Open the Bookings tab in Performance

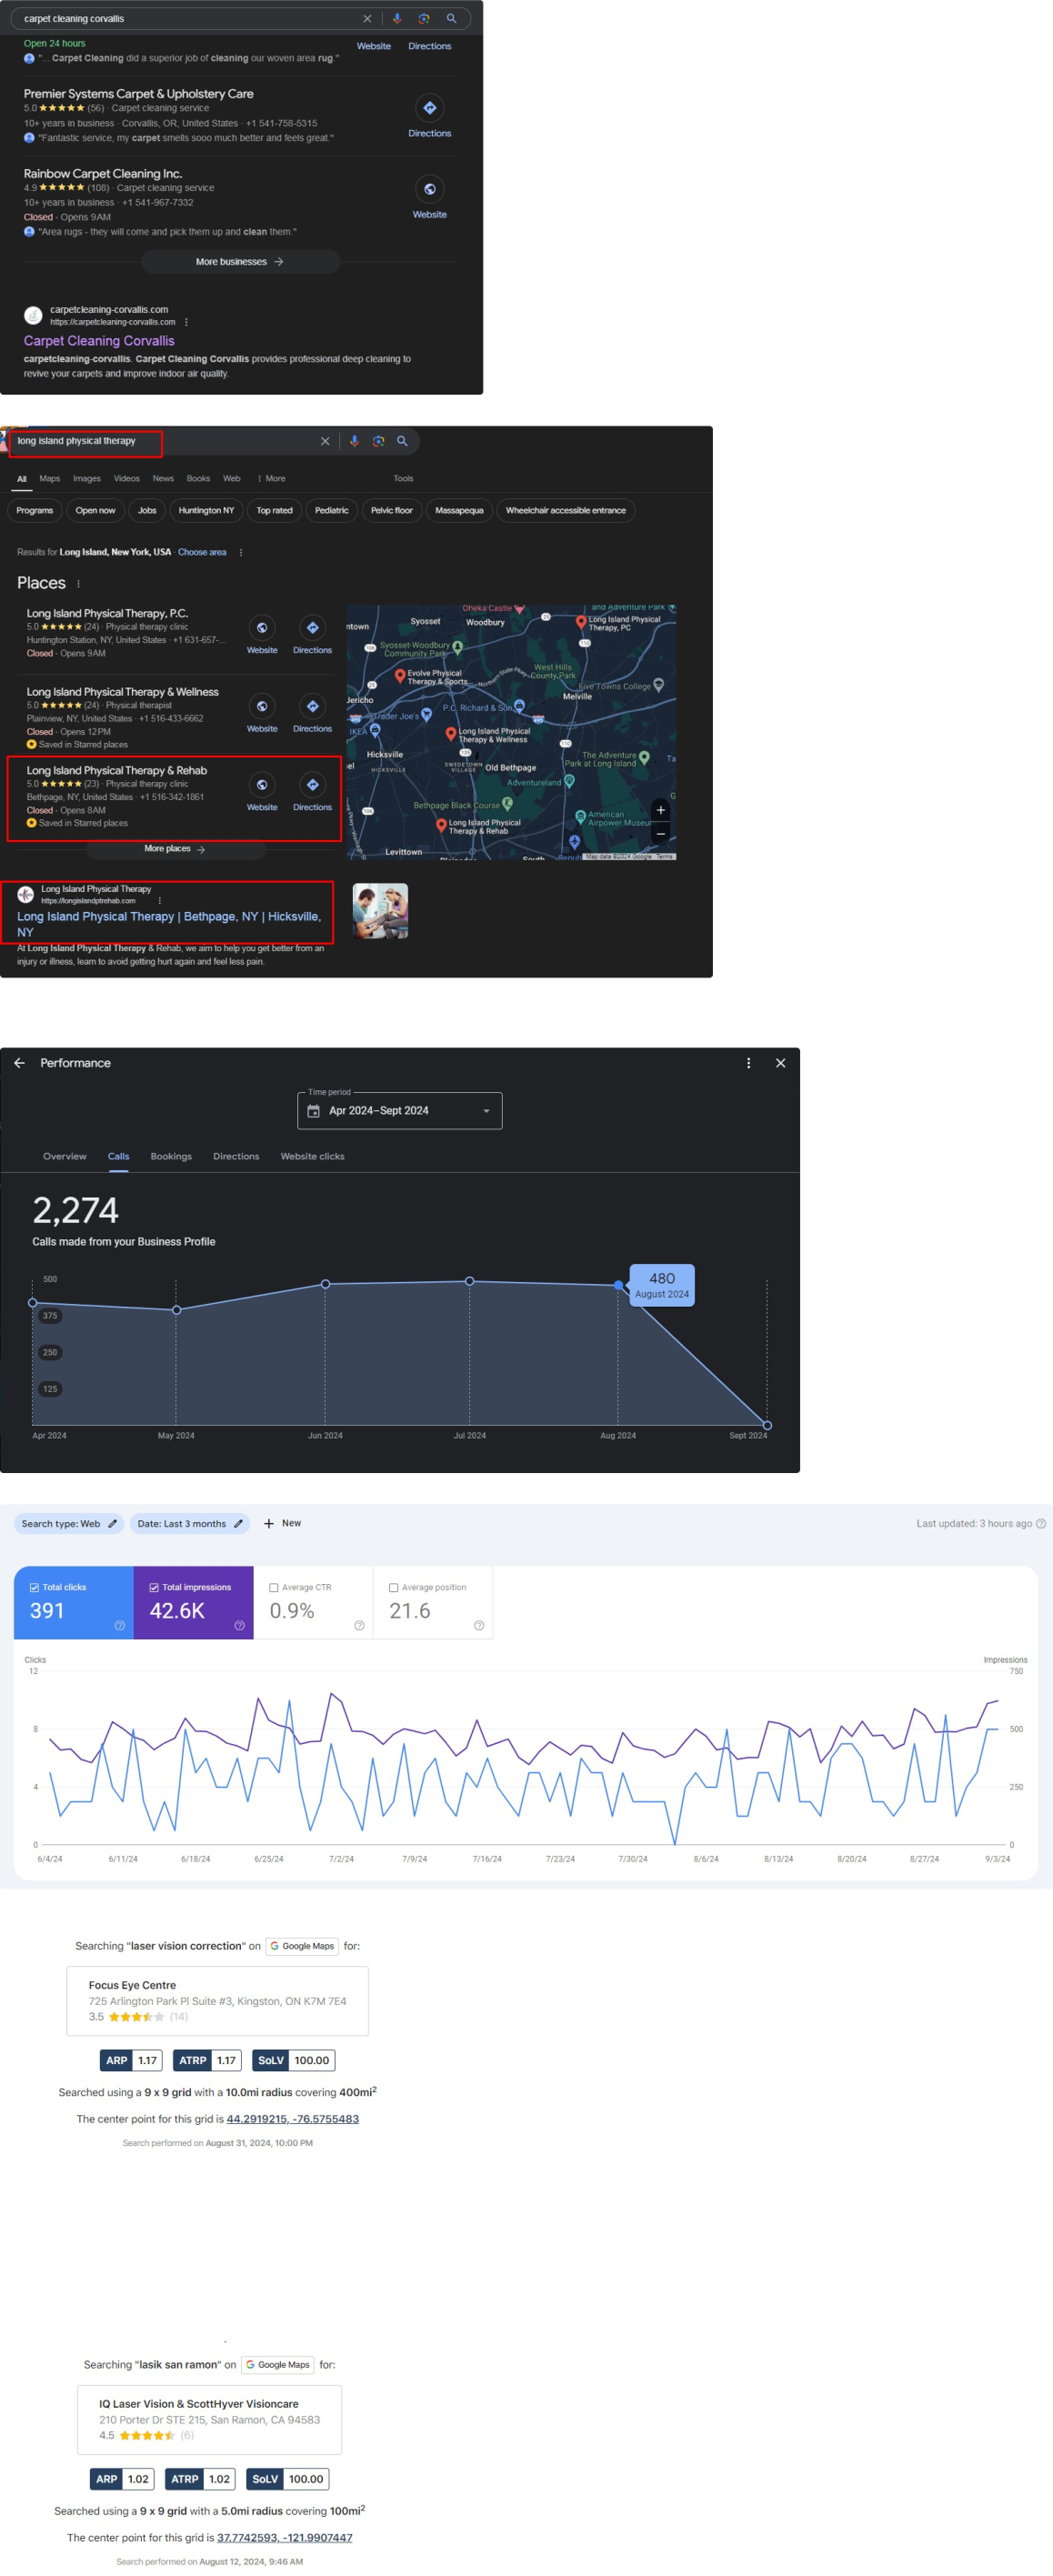coord(171,1157)
